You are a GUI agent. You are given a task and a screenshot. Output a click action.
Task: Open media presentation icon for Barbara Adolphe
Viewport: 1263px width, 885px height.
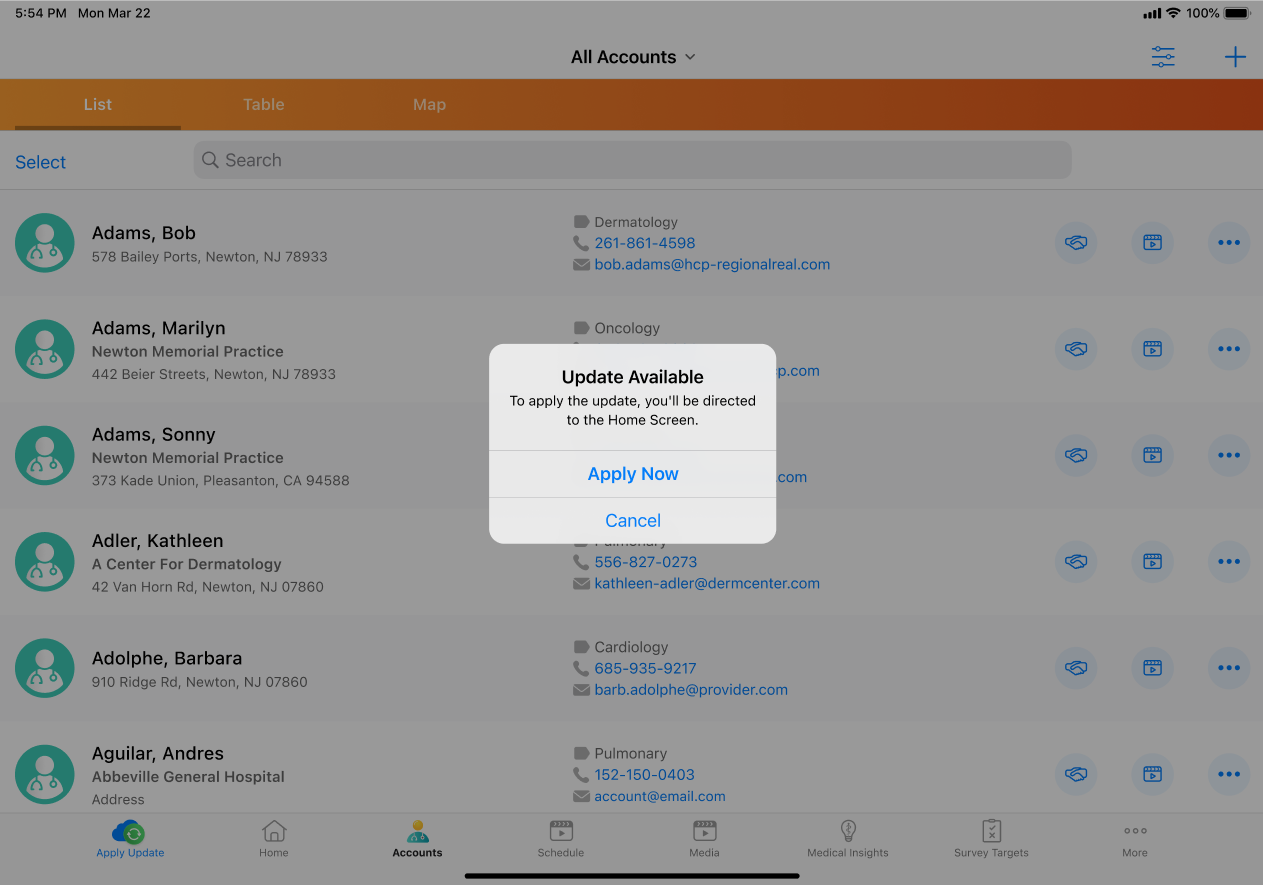pyautogui.click(x=1152, y=668)
